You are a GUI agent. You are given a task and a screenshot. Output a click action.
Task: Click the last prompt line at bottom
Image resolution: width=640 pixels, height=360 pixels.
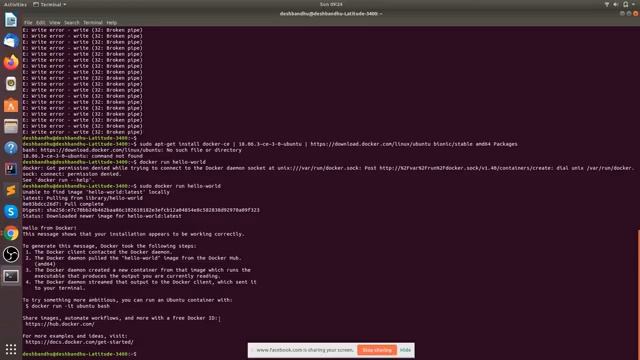point(80,354)
